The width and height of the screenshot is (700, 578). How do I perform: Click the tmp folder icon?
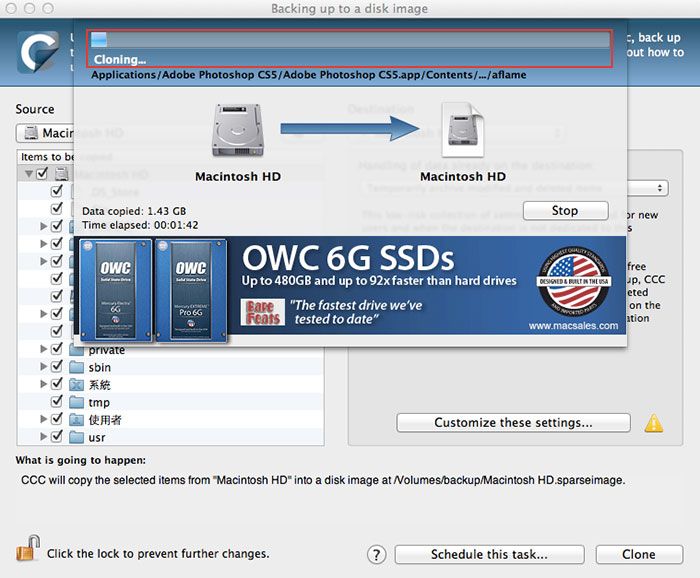(76, 402)
